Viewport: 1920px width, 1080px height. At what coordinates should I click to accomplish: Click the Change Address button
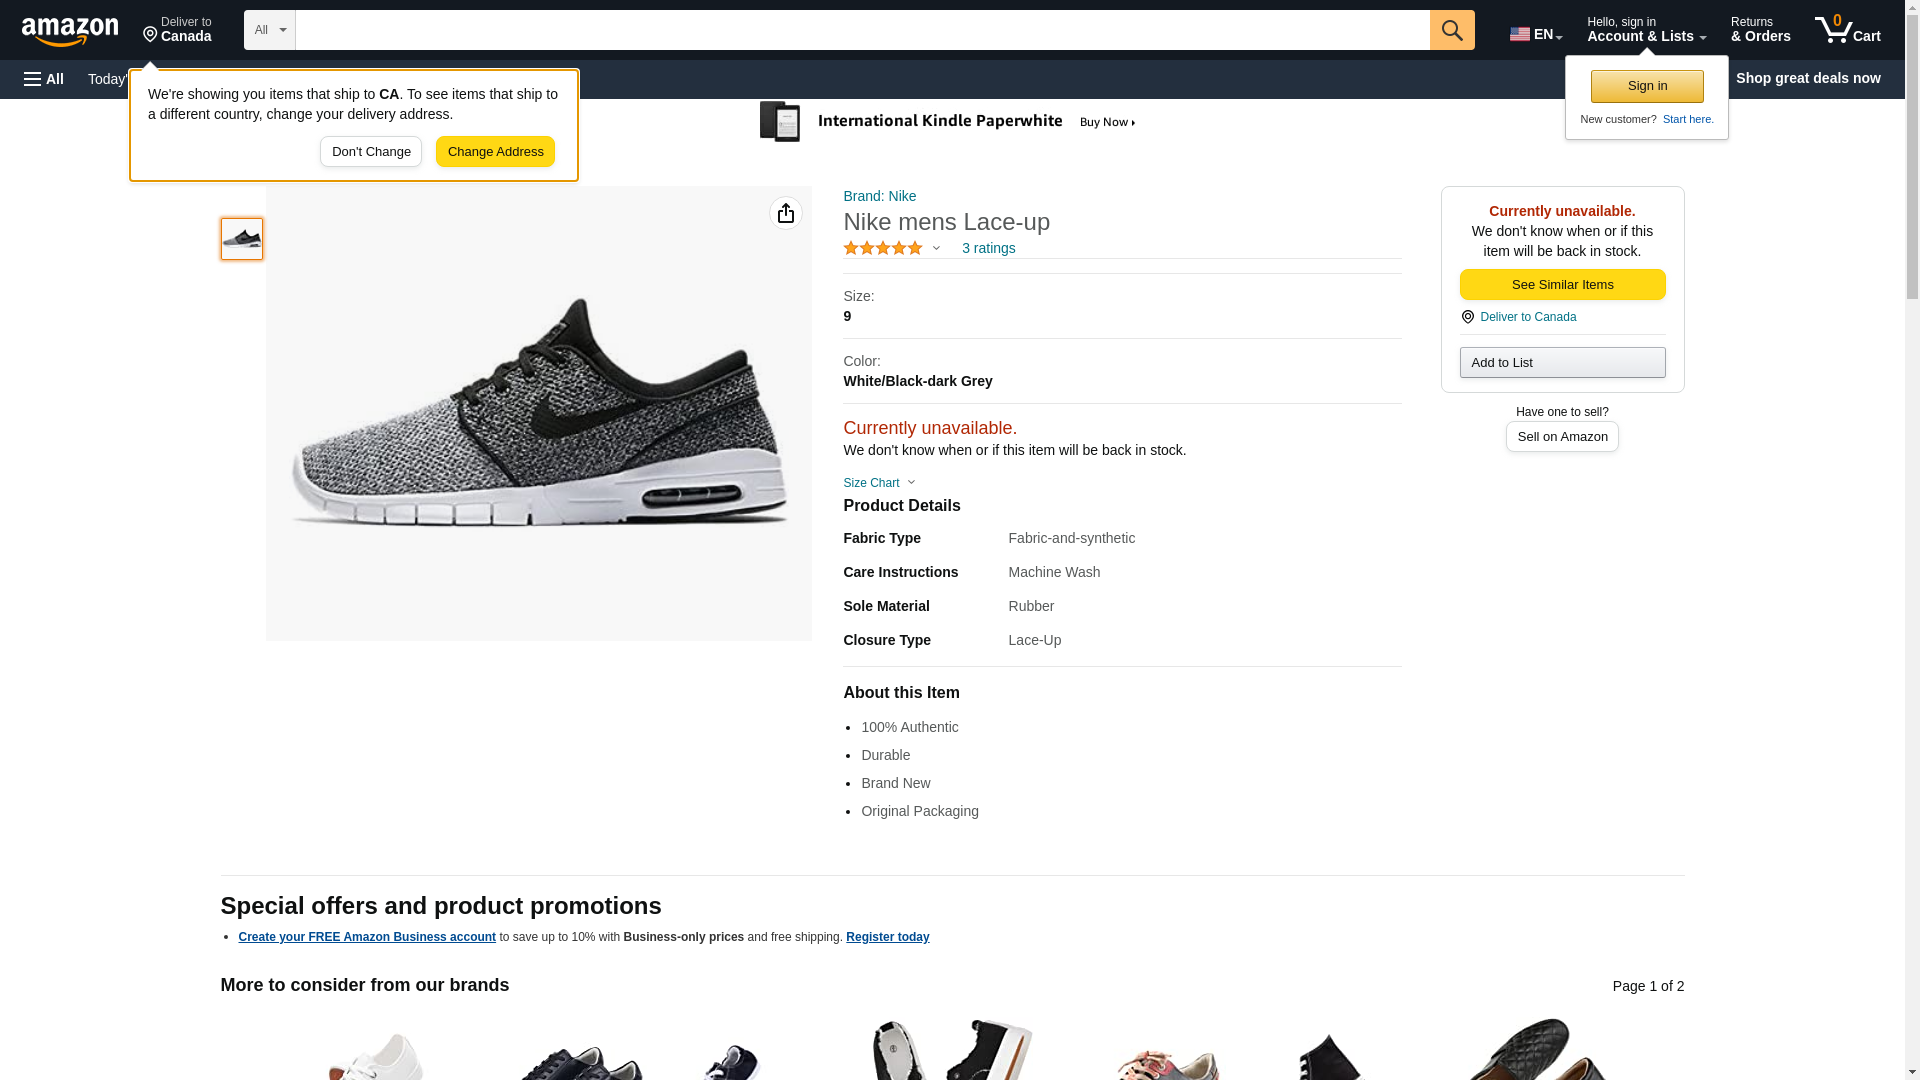click(495, 152)
